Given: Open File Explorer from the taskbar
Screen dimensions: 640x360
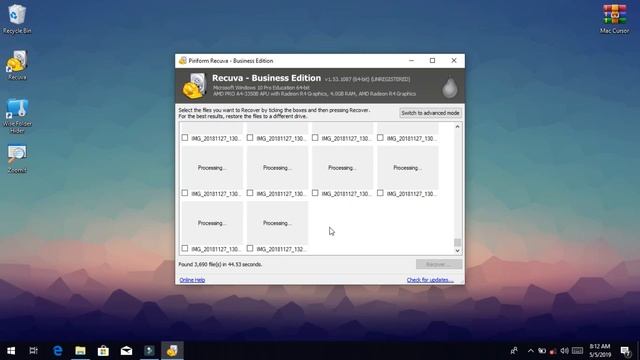Looking at the screenshot, I should pos(80,351).
